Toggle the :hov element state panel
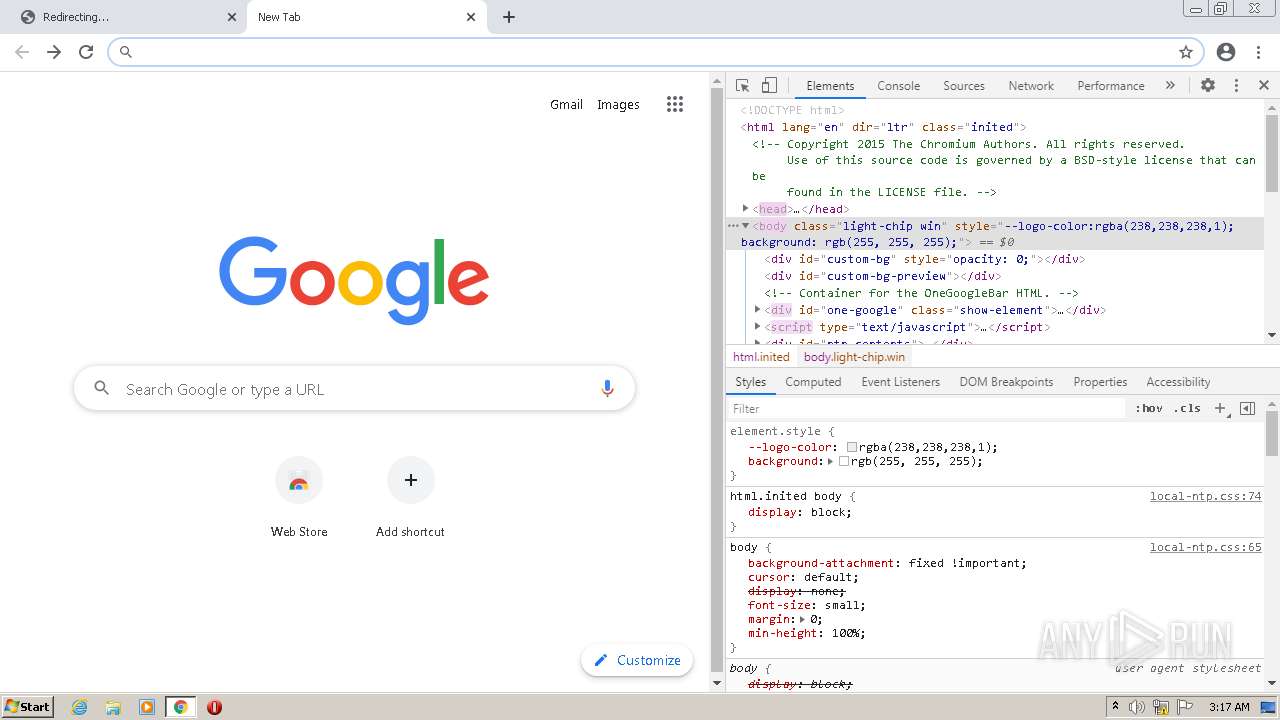Screen dimensions: 1280x720 coord(1149,408)
